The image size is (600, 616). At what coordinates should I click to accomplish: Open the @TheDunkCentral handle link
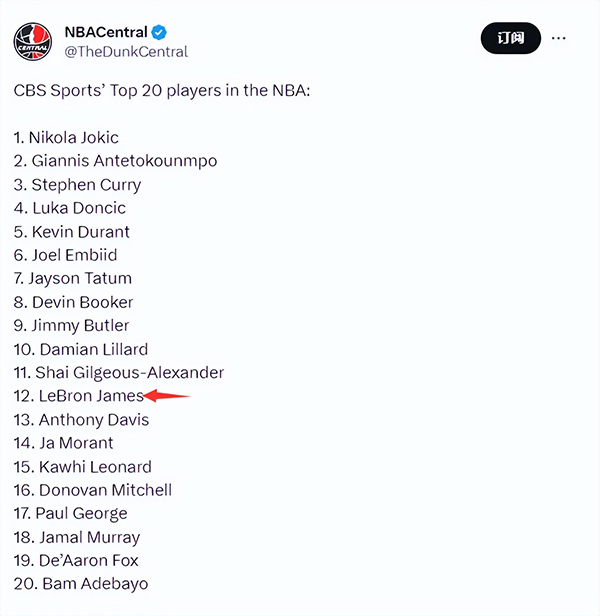126,52
